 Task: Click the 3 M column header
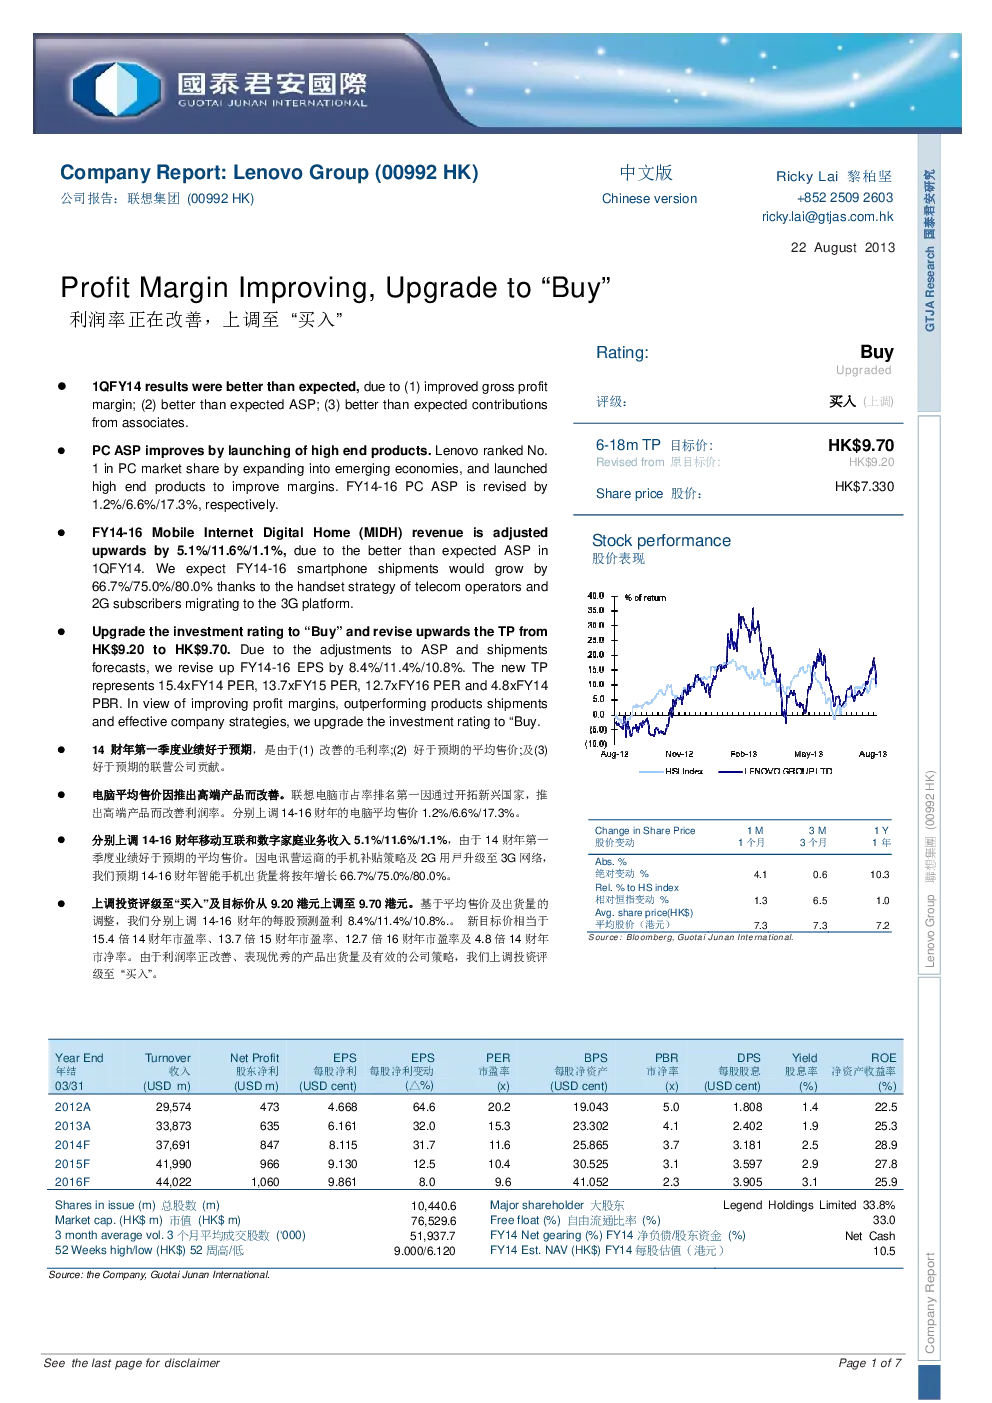(817, 830)
